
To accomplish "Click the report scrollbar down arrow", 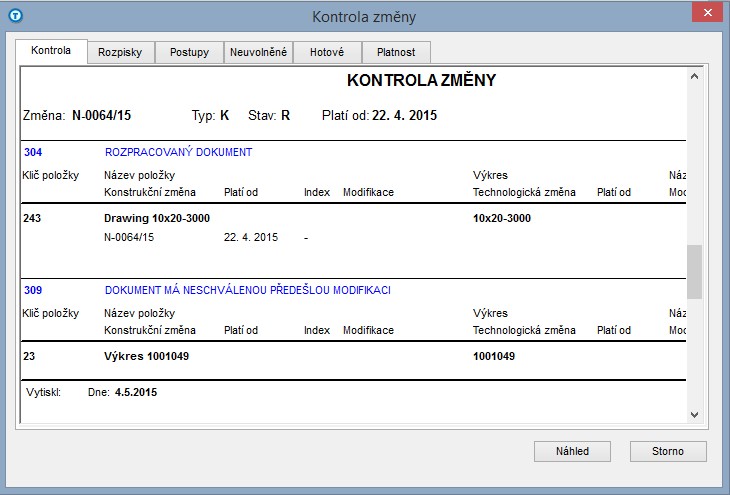I will point(694,413).
